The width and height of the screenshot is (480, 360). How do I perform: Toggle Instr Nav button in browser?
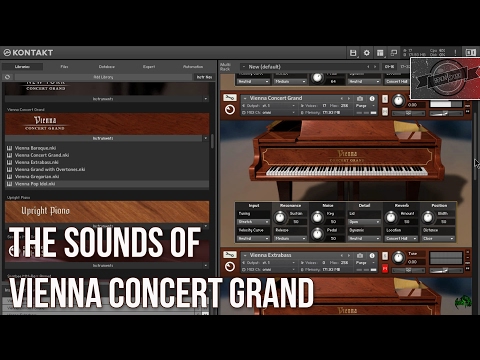tap(204, 77)
